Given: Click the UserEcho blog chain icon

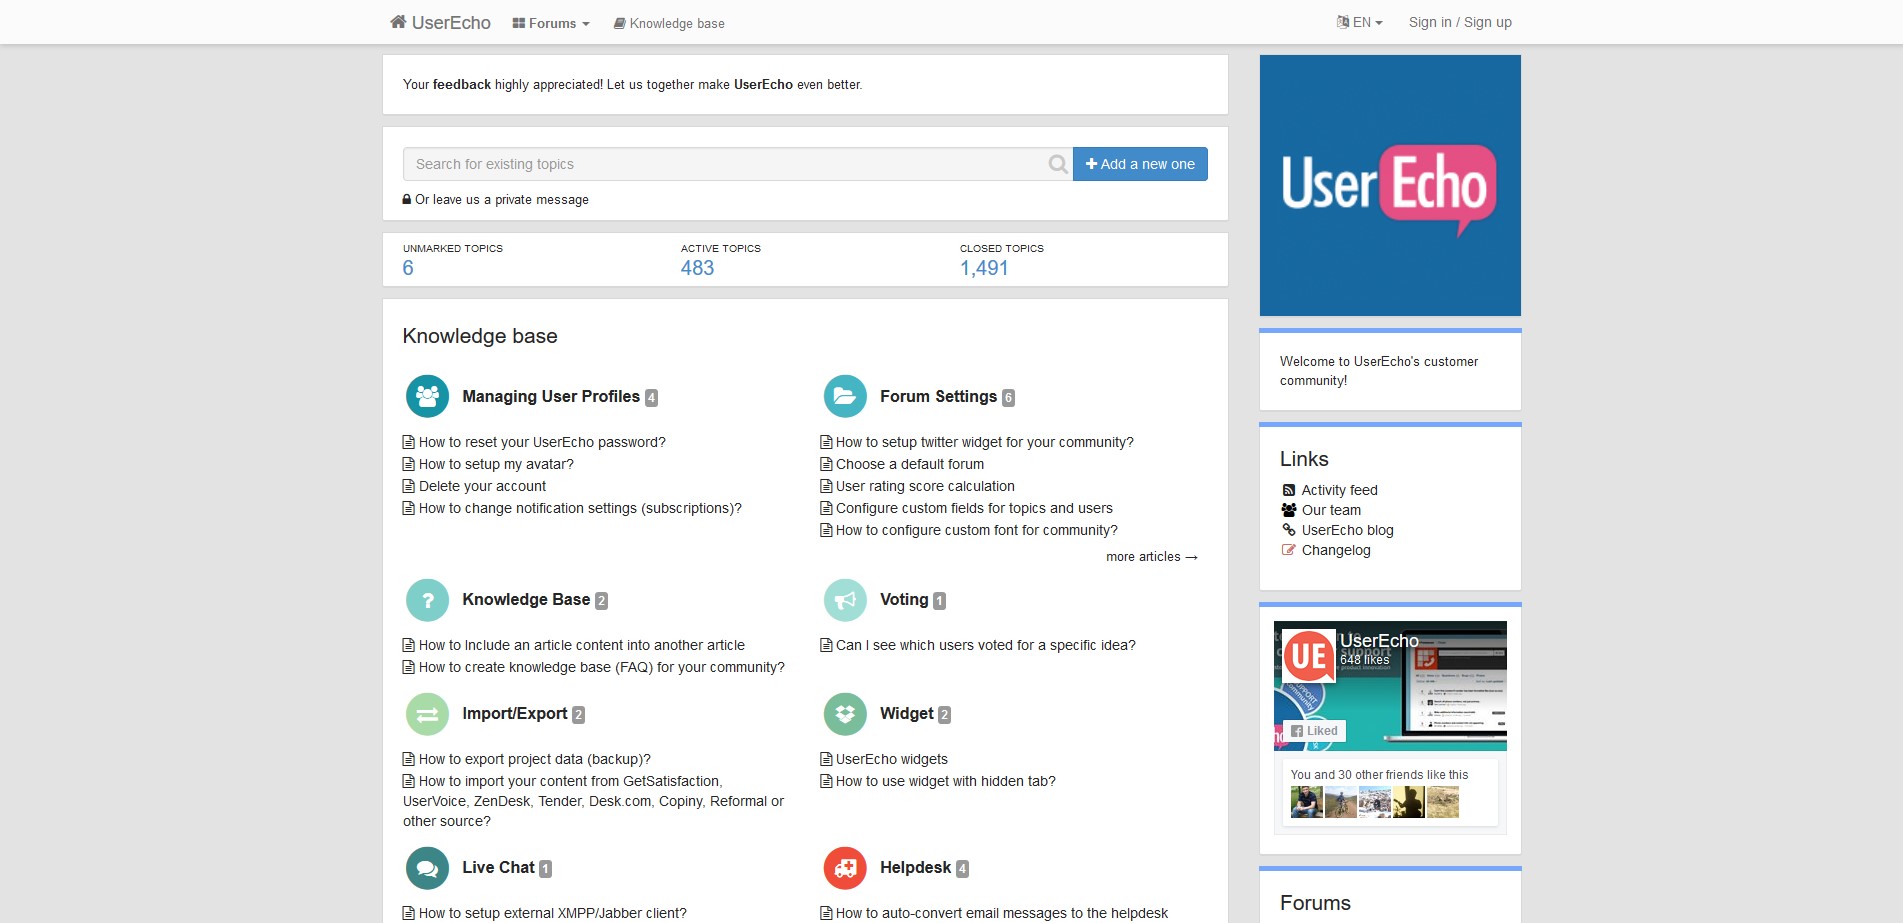Looking at the screenshot, I should [x=1289, y=530].
